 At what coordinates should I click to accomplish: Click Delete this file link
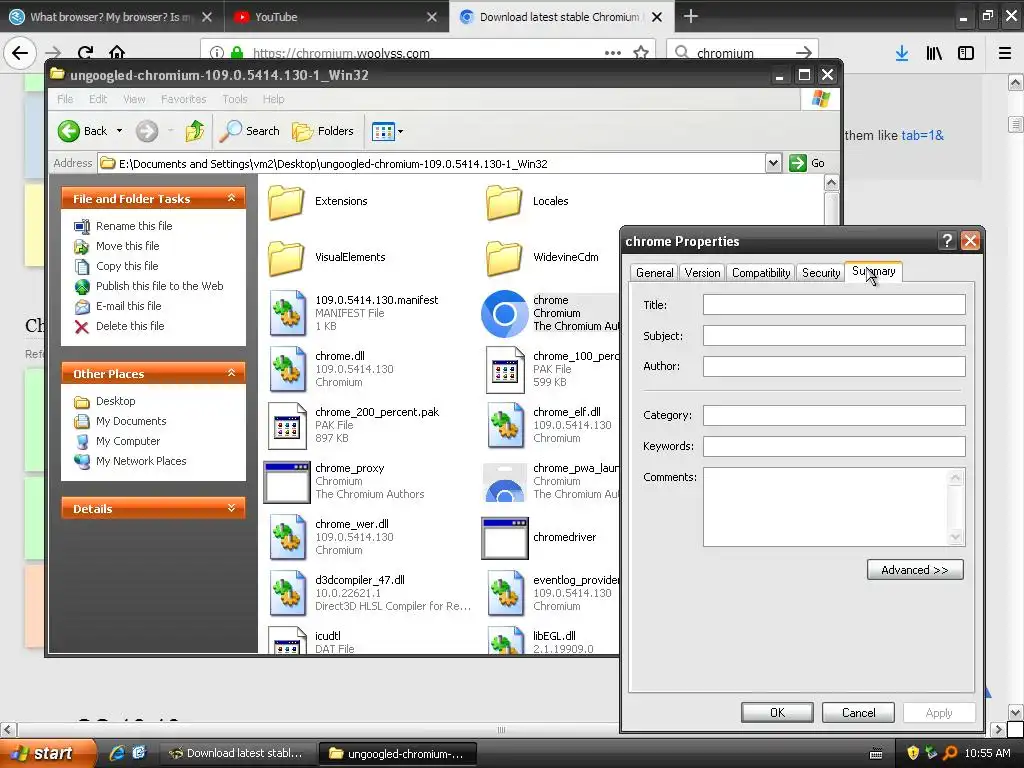tap(130, 326)
